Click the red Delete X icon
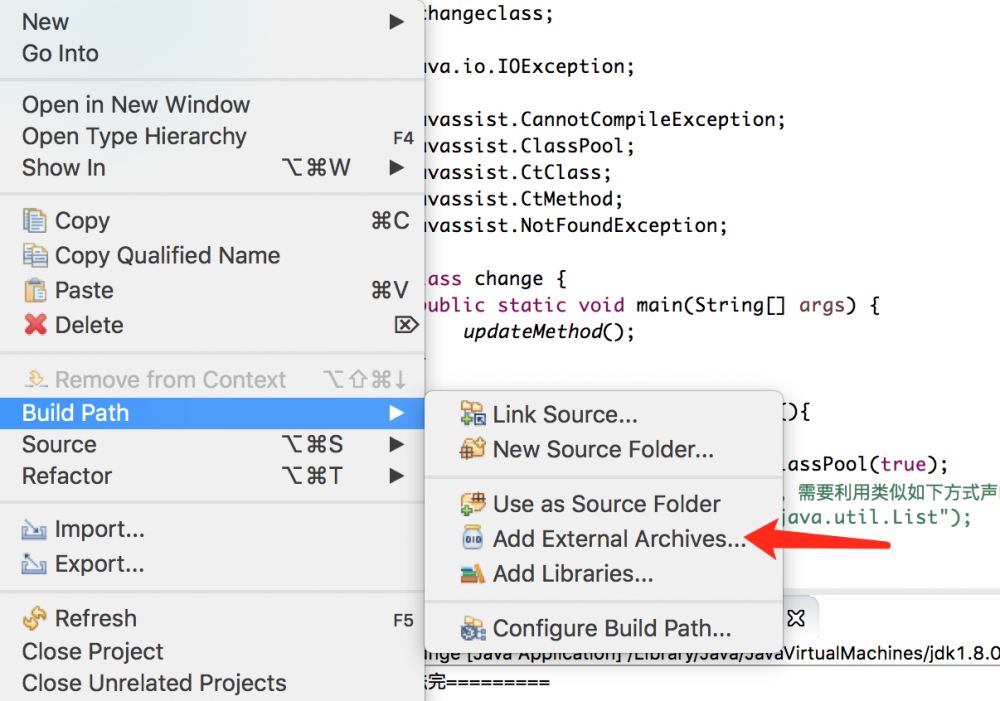The image size is (1000, 701). tap(35, 325)
